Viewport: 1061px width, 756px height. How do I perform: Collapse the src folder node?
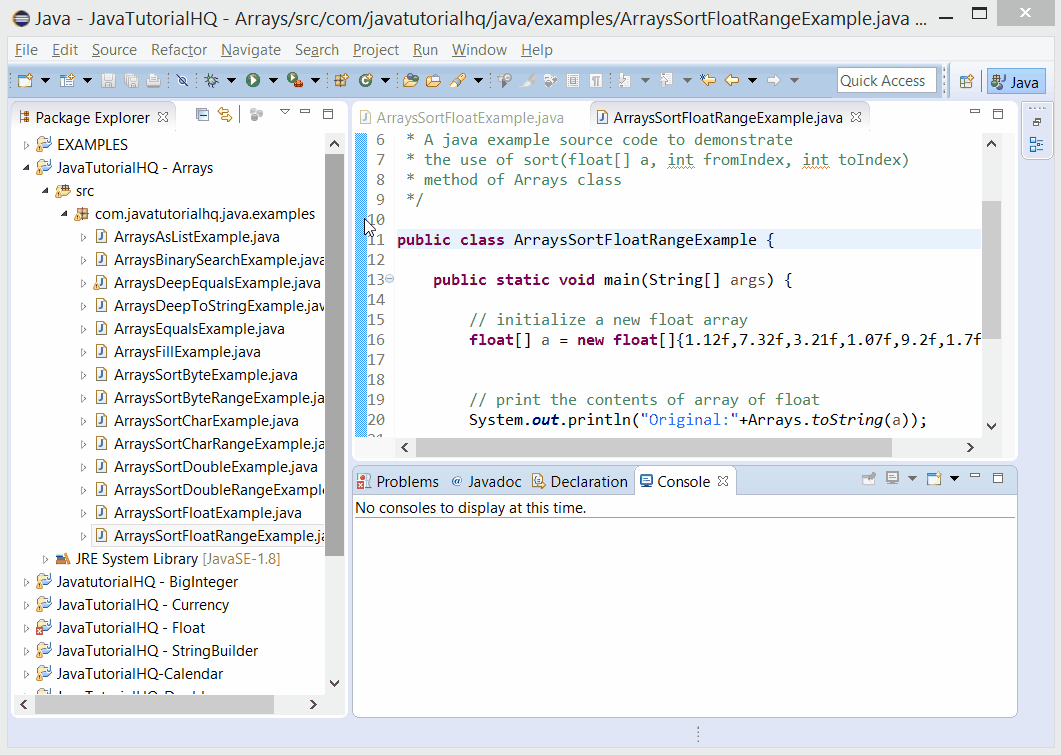[x=45, y=191]
